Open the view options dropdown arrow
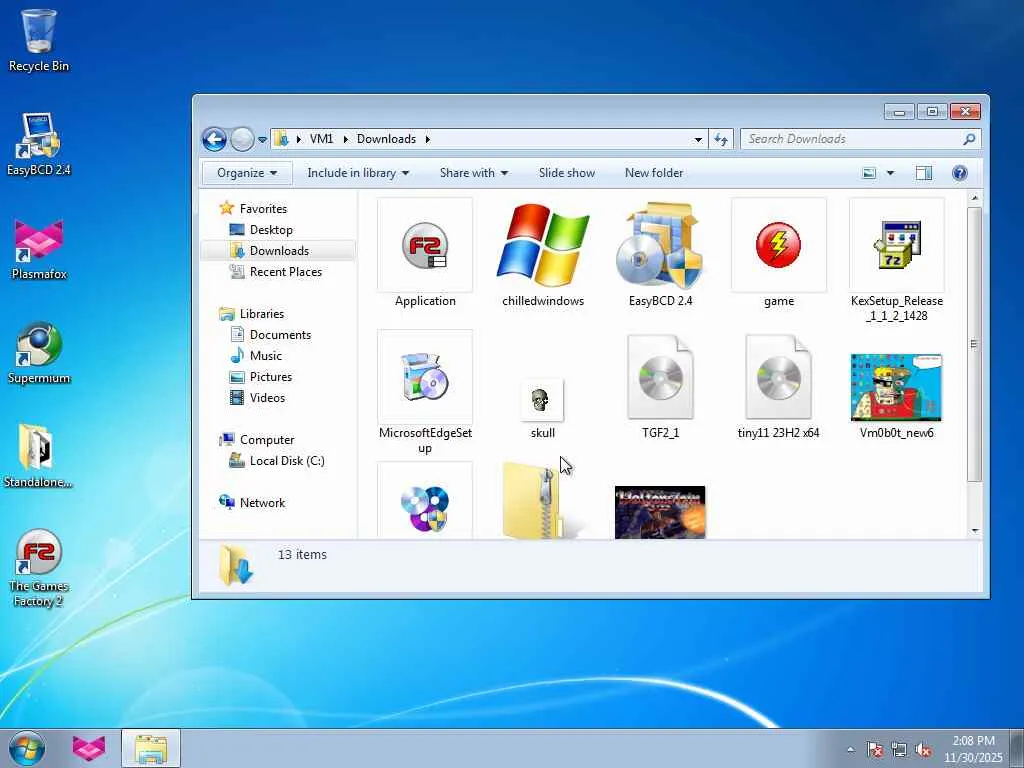This screenshot has width=1024, height=768. tap(889, 173)
